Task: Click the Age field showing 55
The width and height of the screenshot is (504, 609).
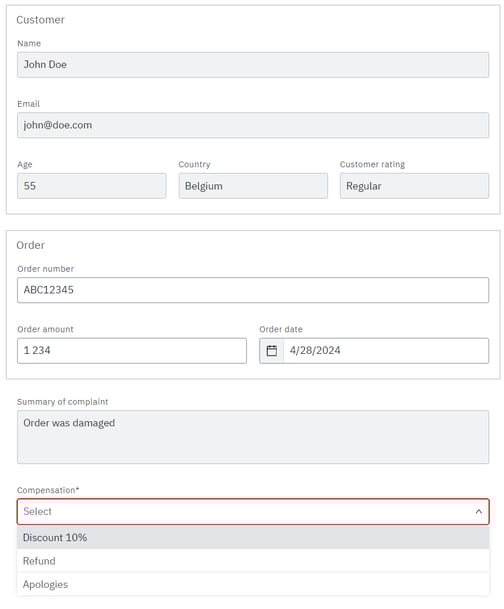Action: click(x=92, y=186)
